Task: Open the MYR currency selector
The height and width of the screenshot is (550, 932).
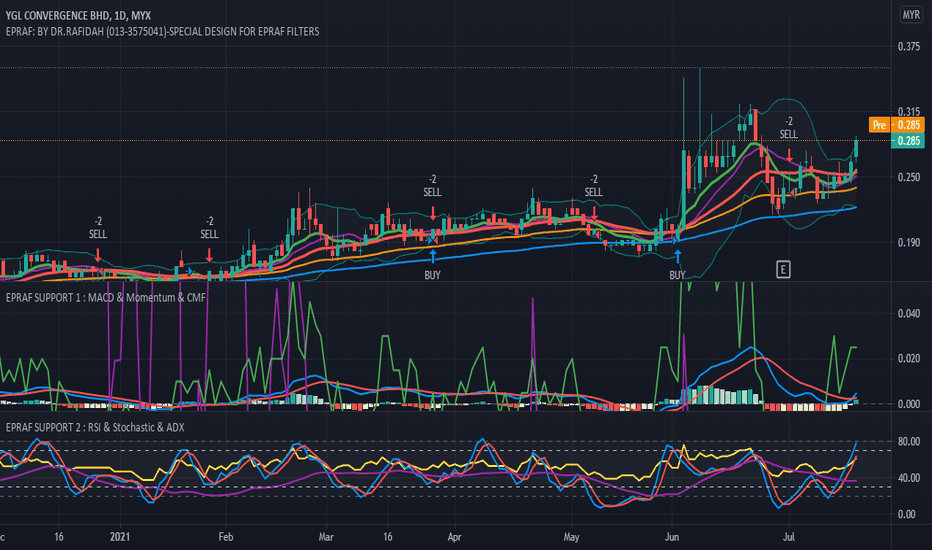Action: pyautogui.click(x=911, y=15)
